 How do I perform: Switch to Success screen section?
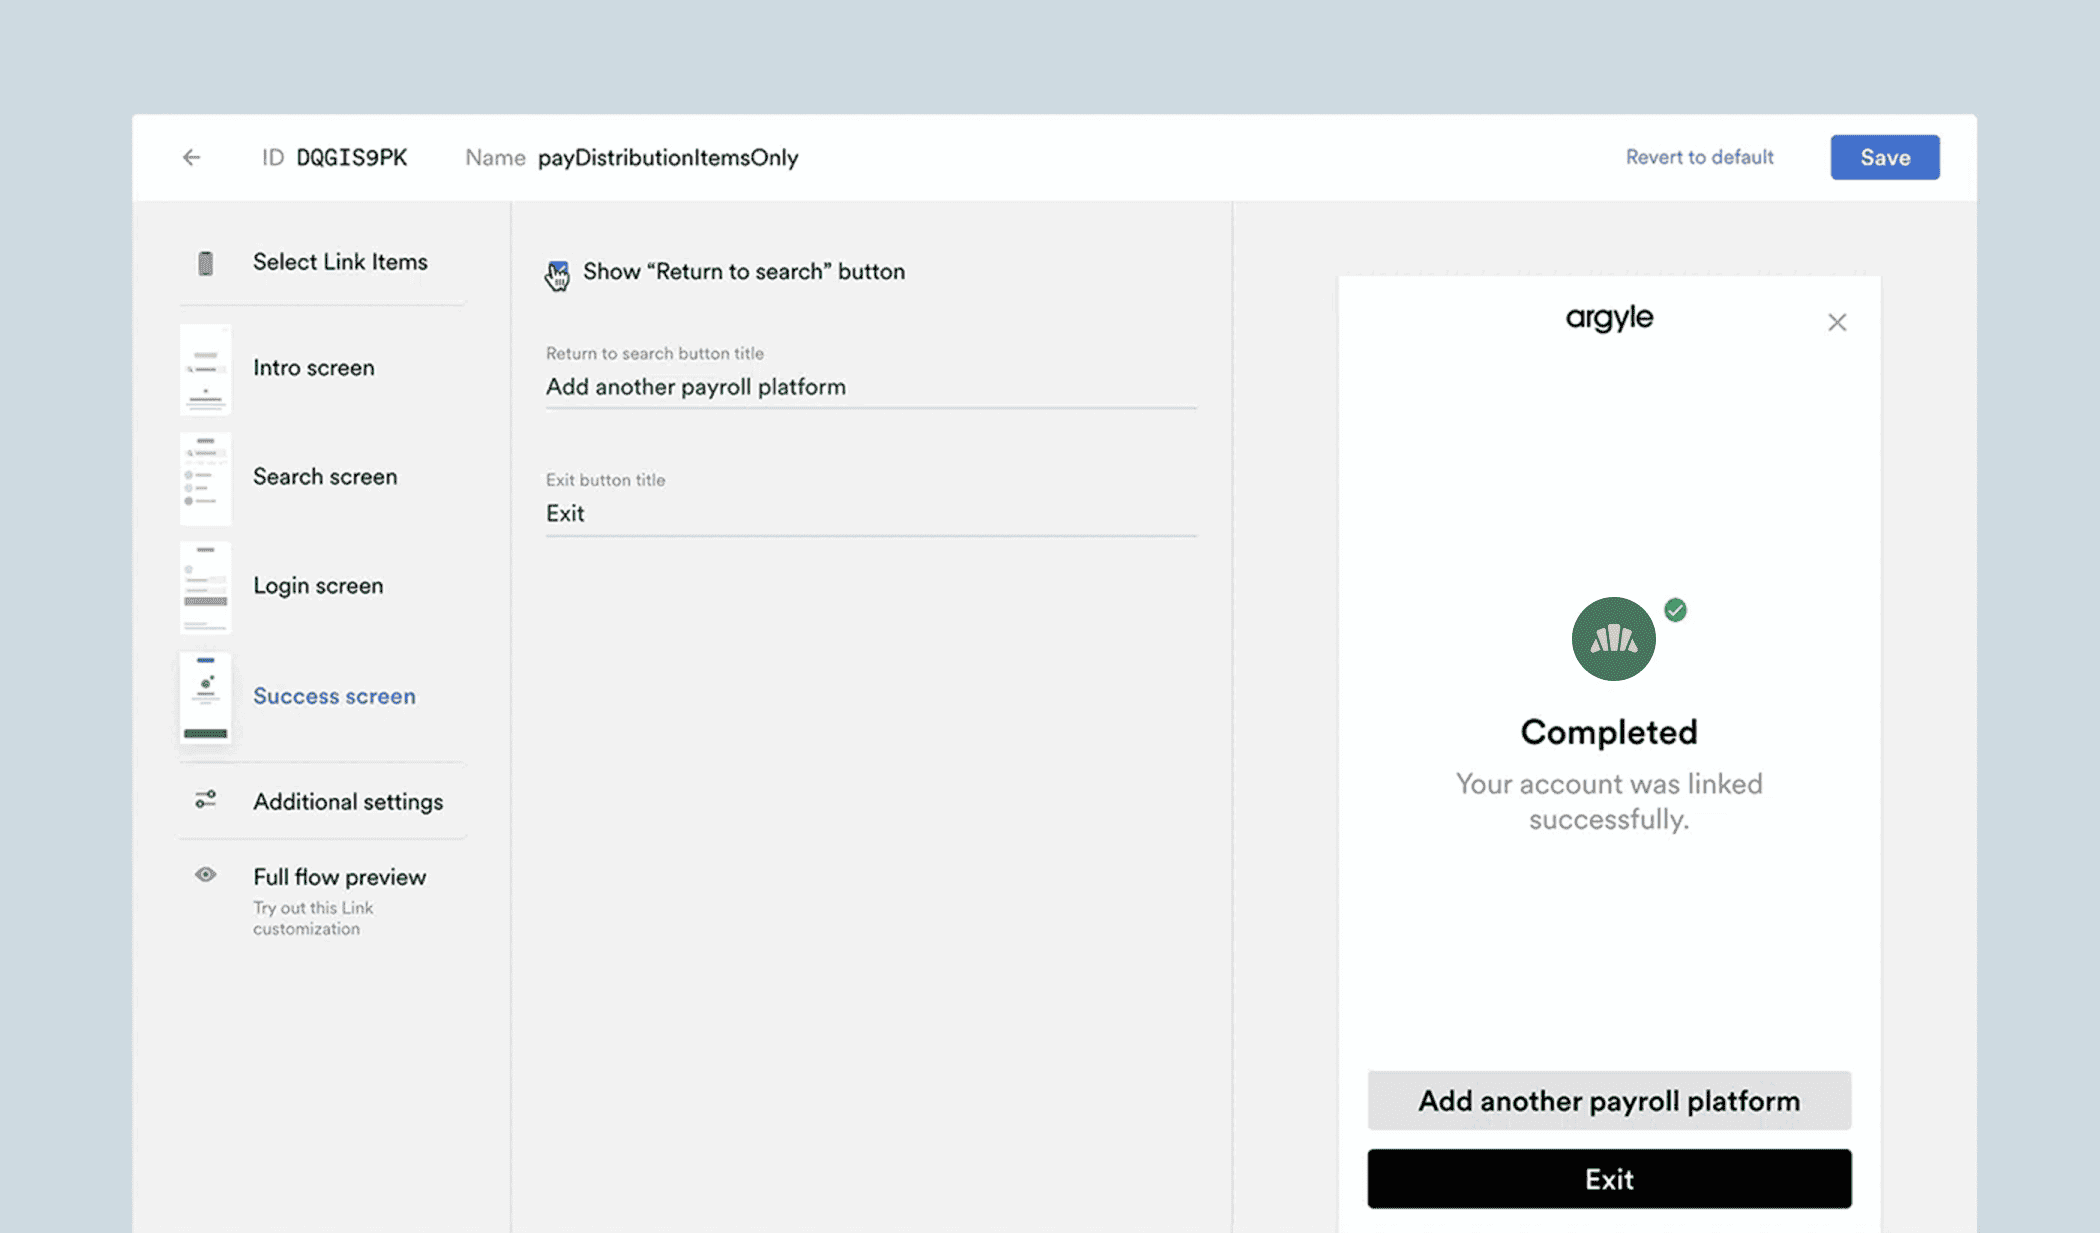tap(334, 696)
